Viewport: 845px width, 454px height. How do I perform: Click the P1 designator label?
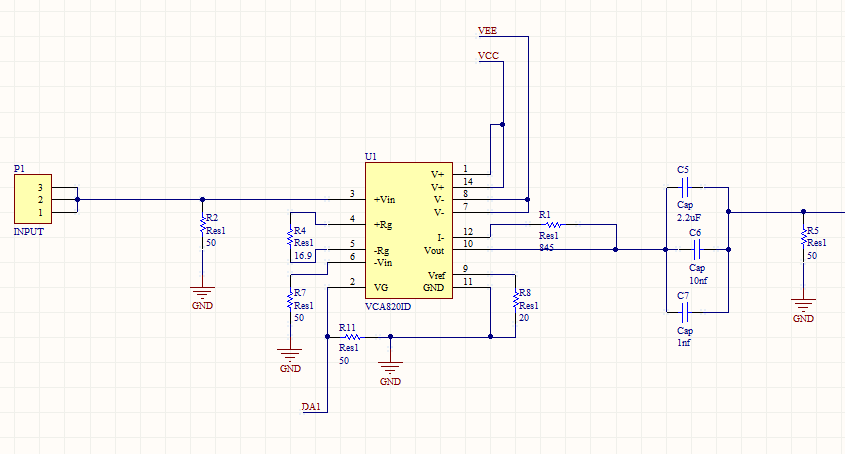[19, 168]
